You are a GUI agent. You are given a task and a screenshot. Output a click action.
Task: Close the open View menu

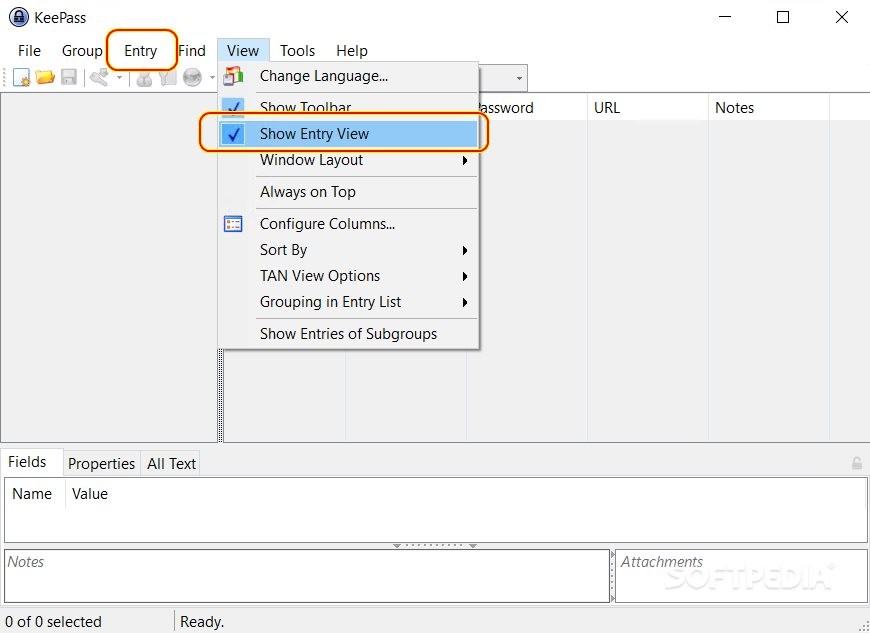coord(243,51)
